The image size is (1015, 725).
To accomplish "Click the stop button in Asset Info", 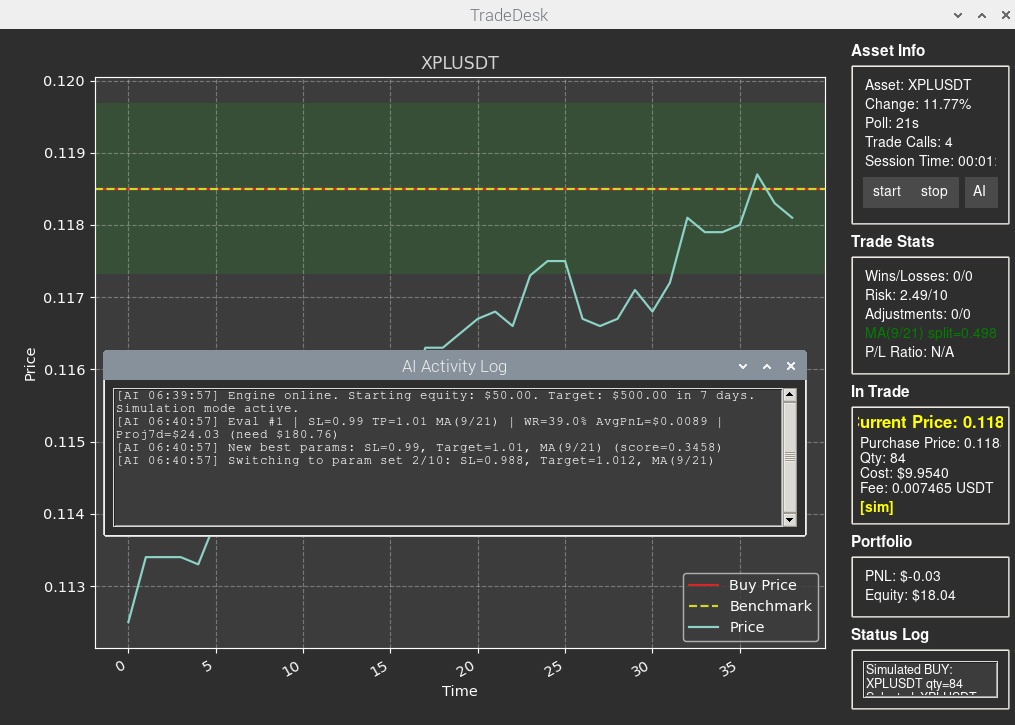I will point(934,192).
